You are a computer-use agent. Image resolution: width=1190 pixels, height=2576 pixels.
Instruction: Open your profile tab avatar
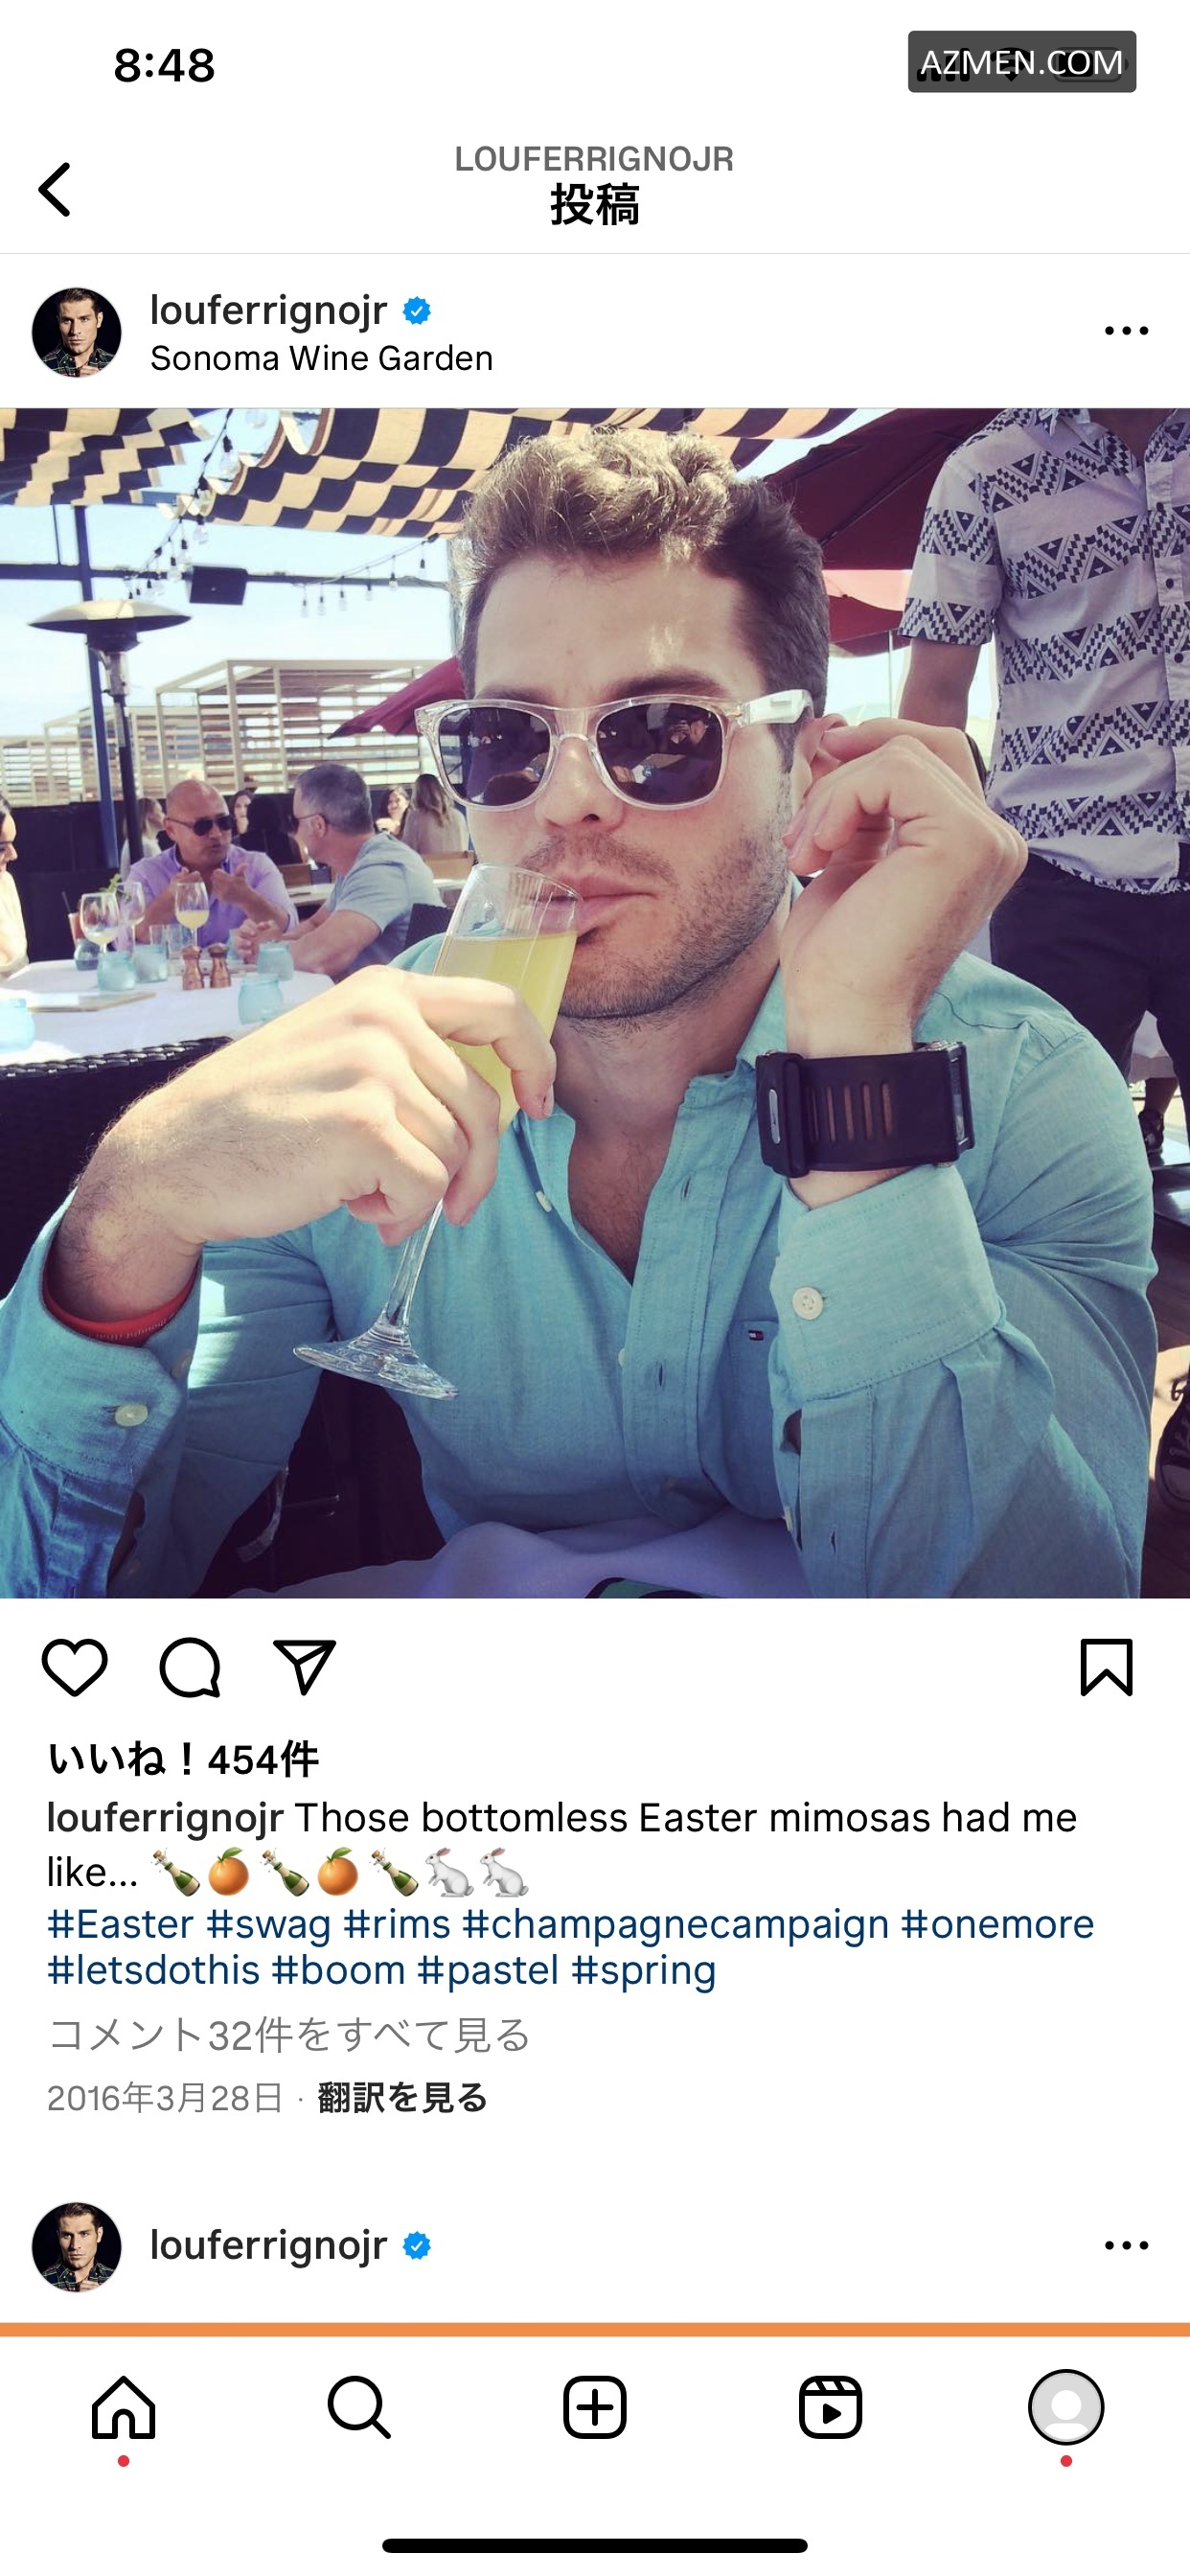(x=1066, y=2407)
